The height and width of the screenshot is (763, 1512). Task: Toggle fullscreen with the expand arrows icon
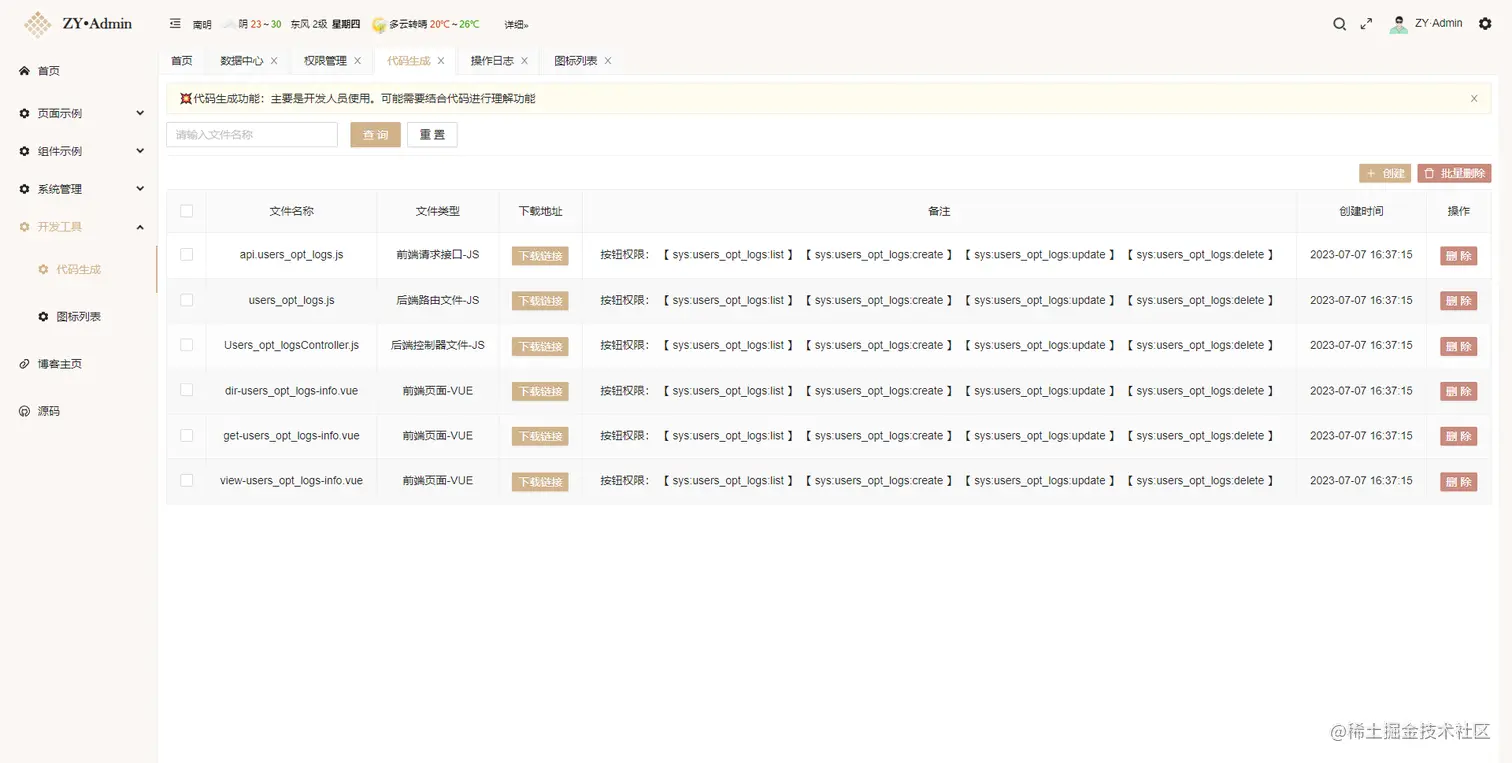1367,23
